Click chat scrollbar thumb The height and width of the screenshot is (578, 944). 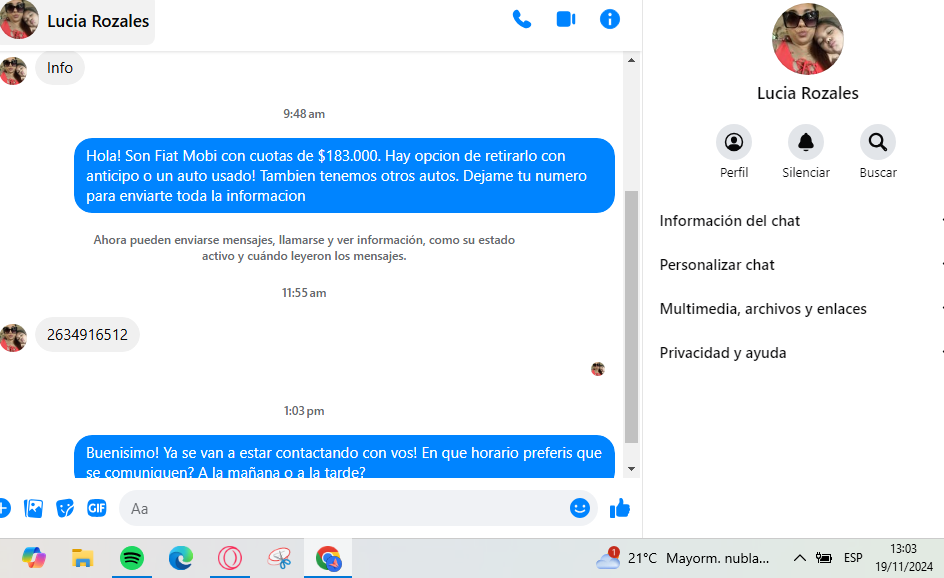coord(631,317)
